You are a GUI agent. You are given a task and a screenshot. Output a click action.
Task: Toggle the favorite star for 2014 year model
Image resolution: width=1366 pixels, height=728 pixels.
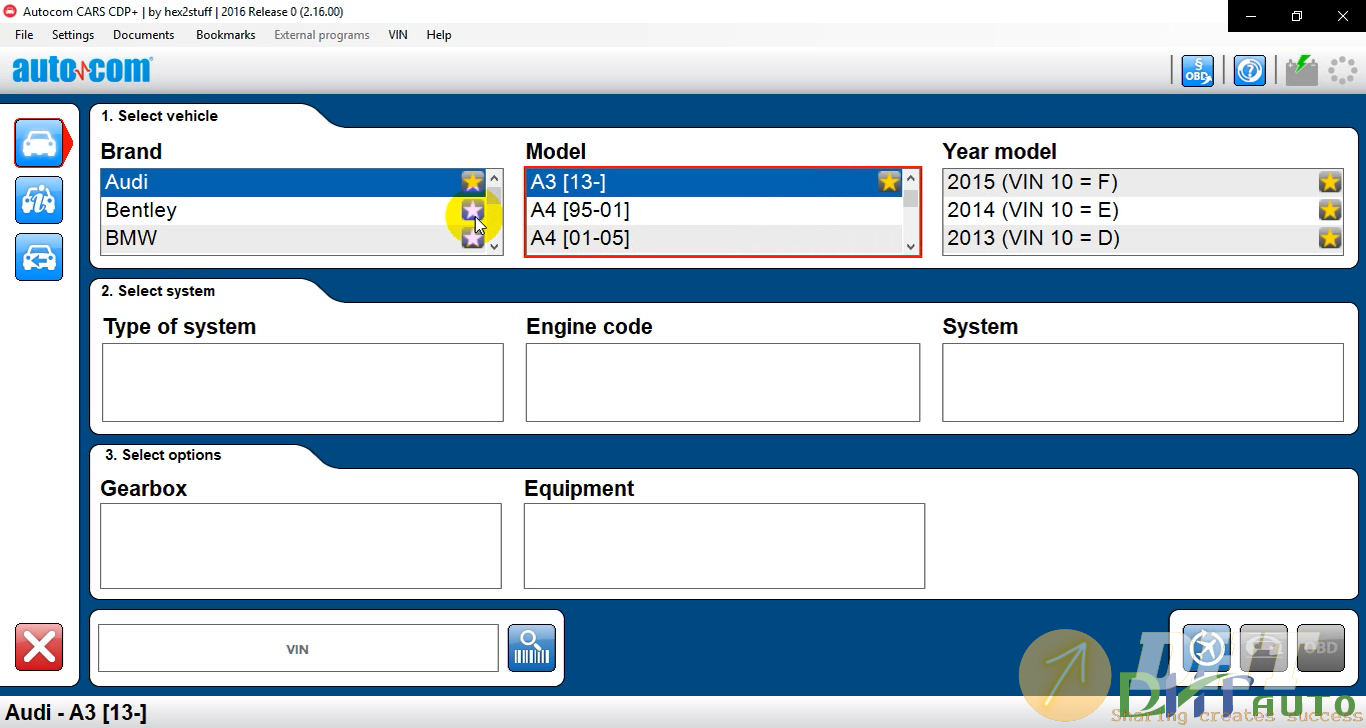1329,210
